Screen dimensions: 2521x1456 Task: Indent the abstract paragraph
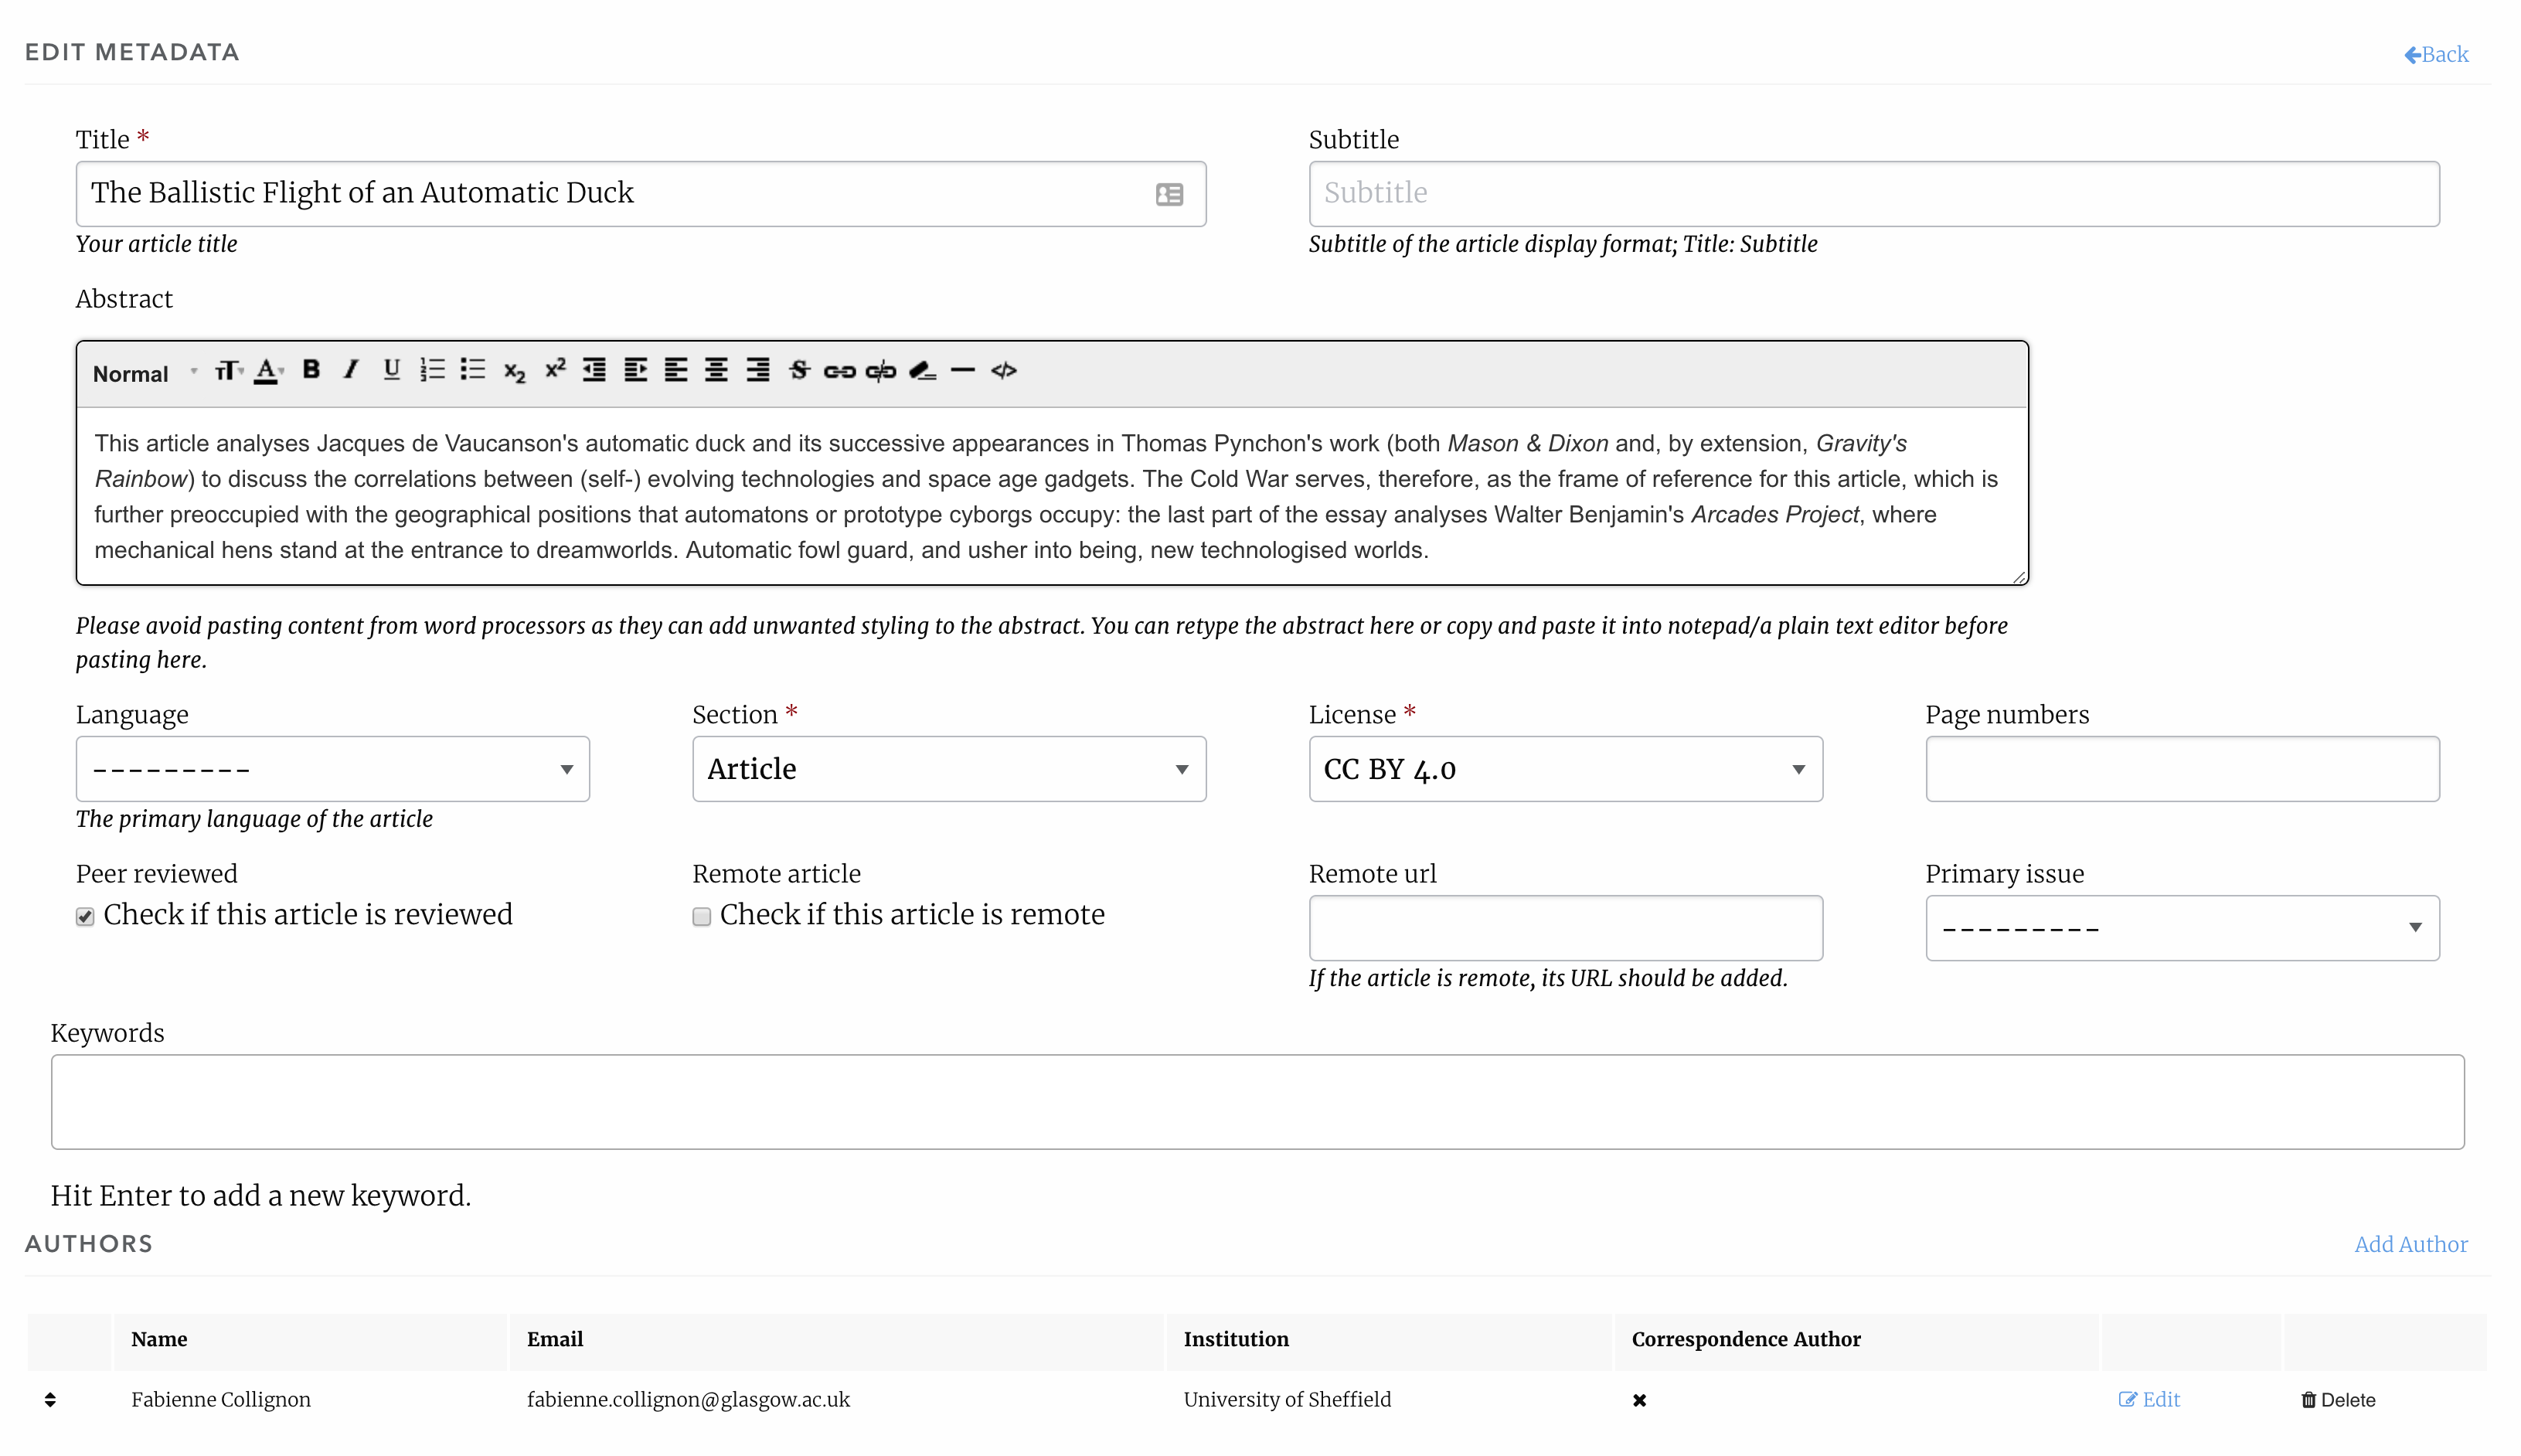pos(635,370)
